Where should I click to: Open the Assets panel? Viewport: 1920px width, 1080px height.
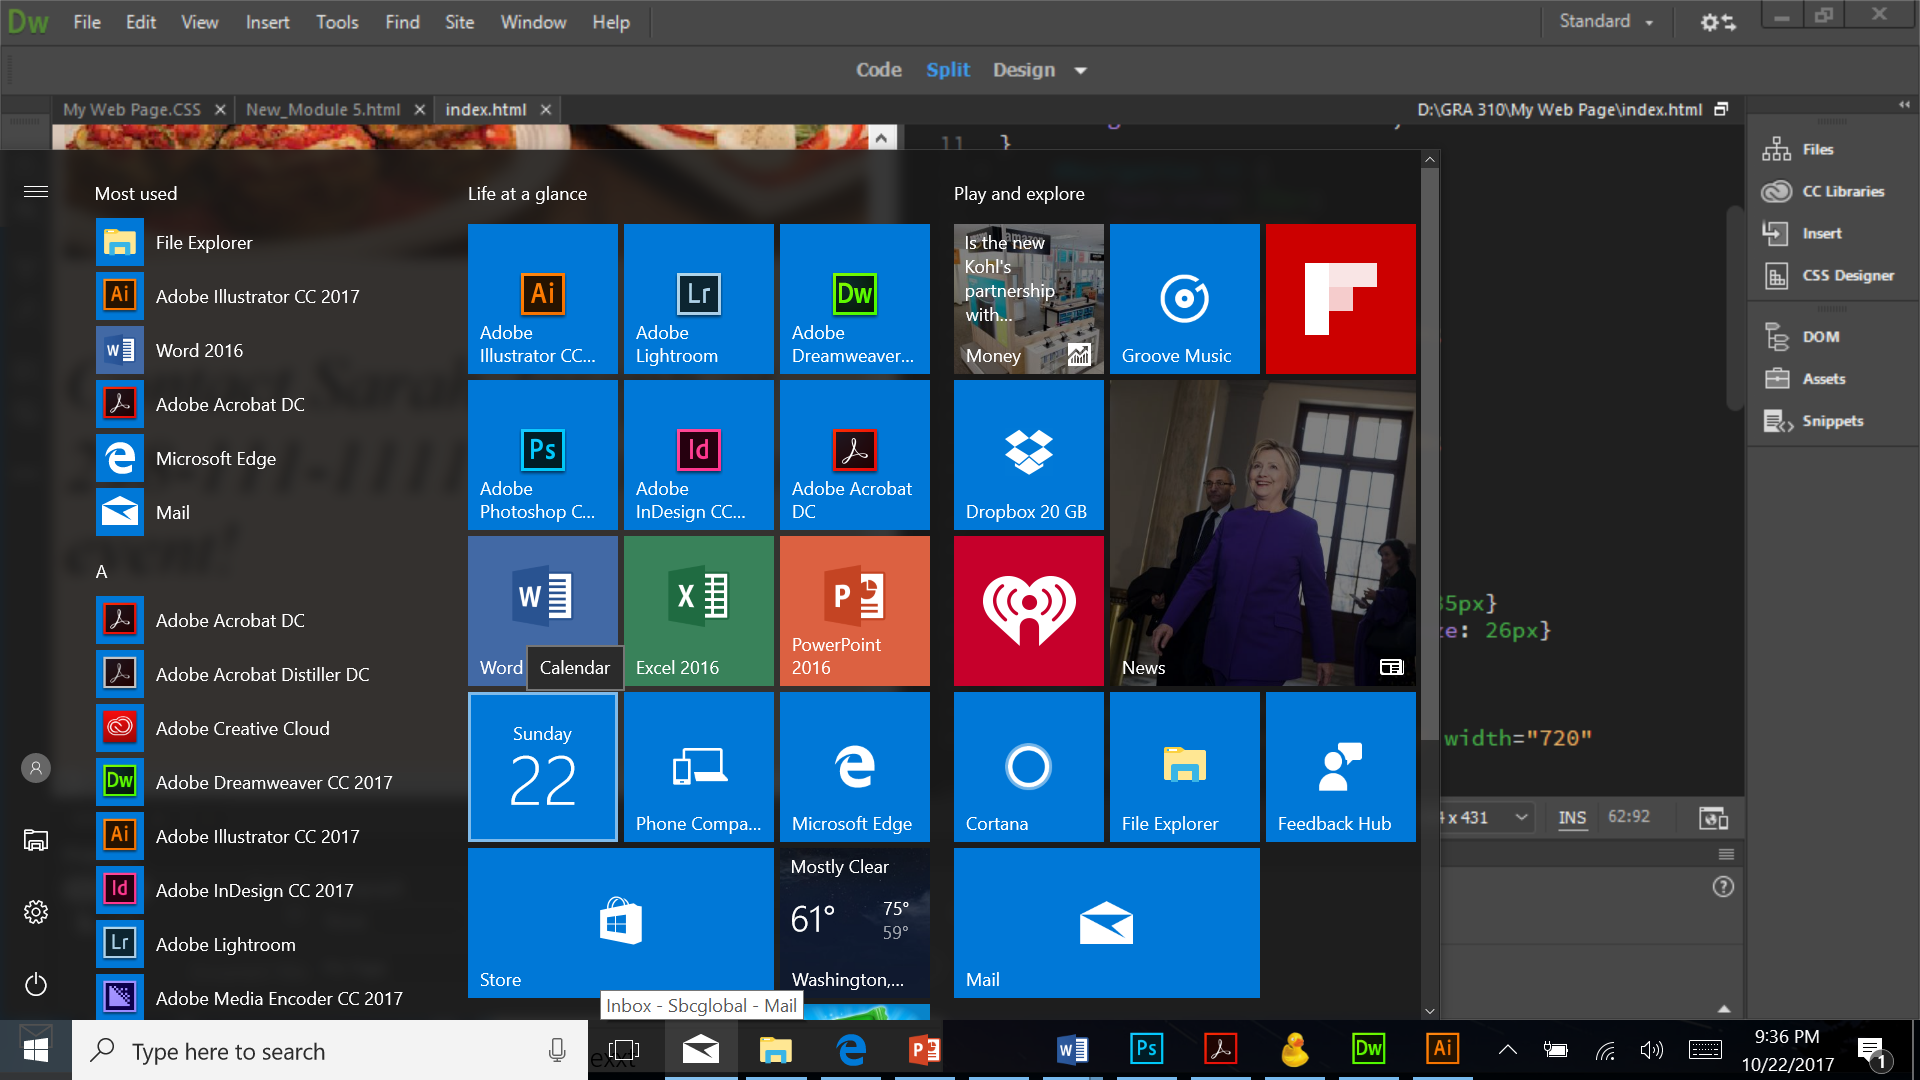tap(1804, 379)
